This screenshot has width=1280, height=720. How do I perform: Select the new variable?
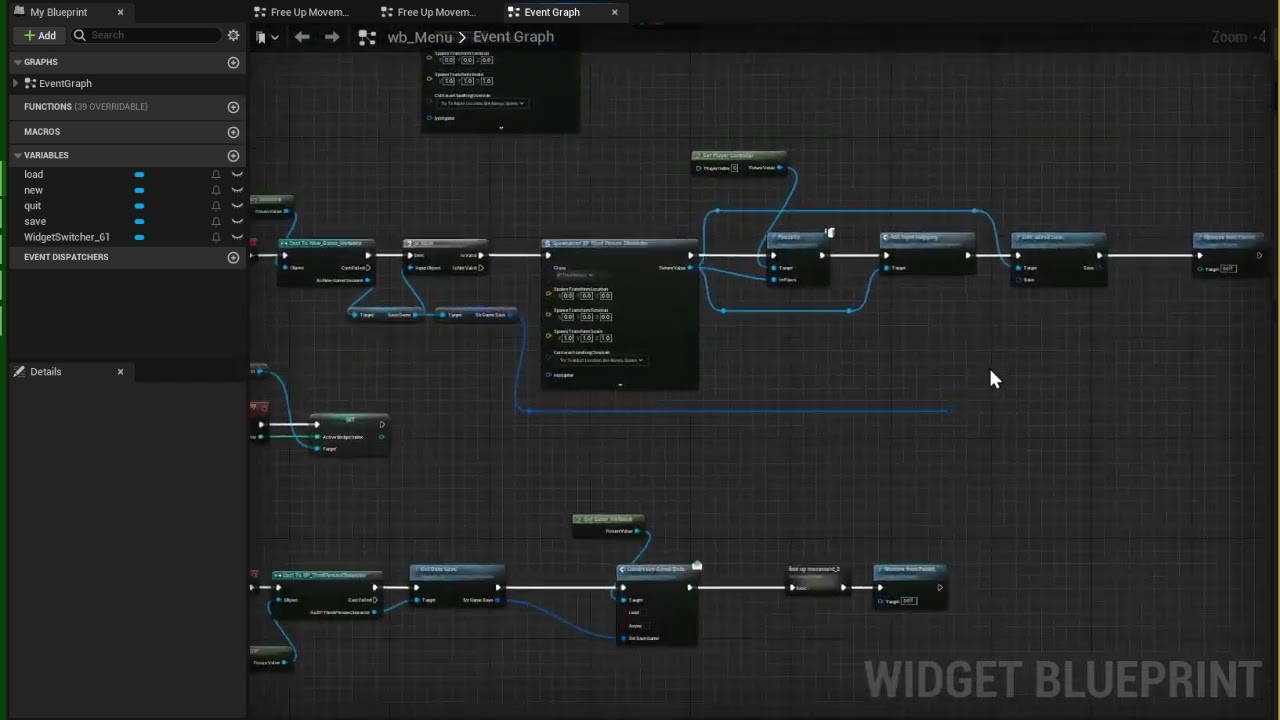point(33,190)
